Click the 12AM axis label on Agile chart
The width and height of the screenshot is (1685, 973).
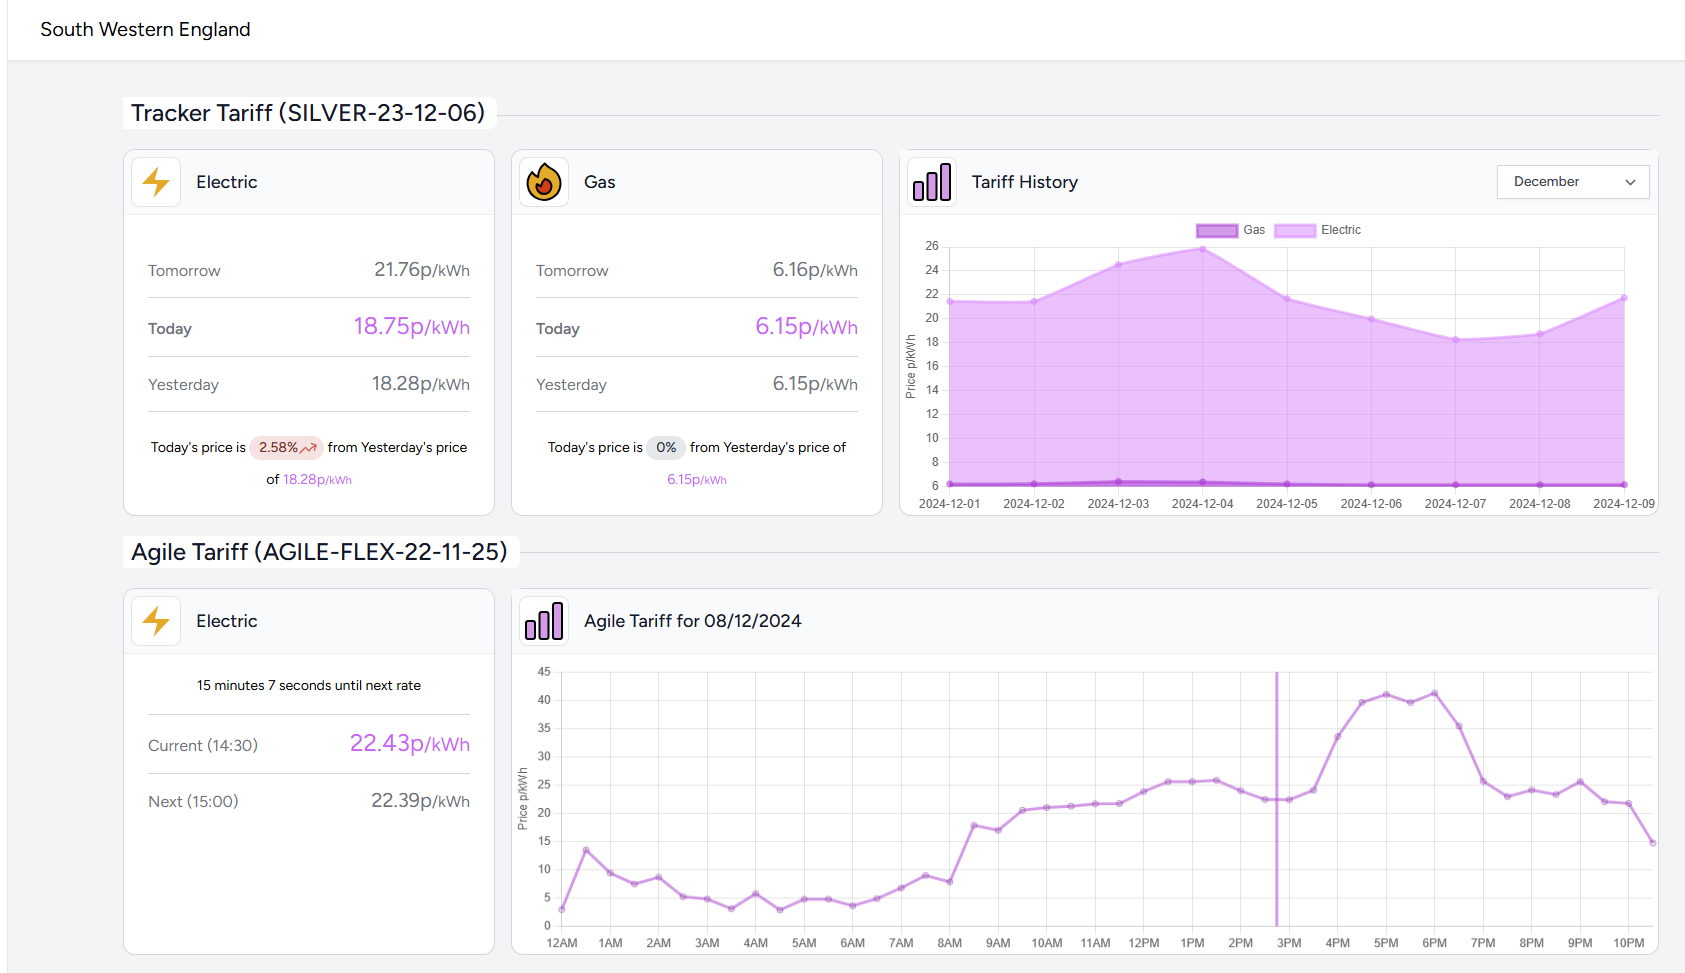[x=562, y=943]
